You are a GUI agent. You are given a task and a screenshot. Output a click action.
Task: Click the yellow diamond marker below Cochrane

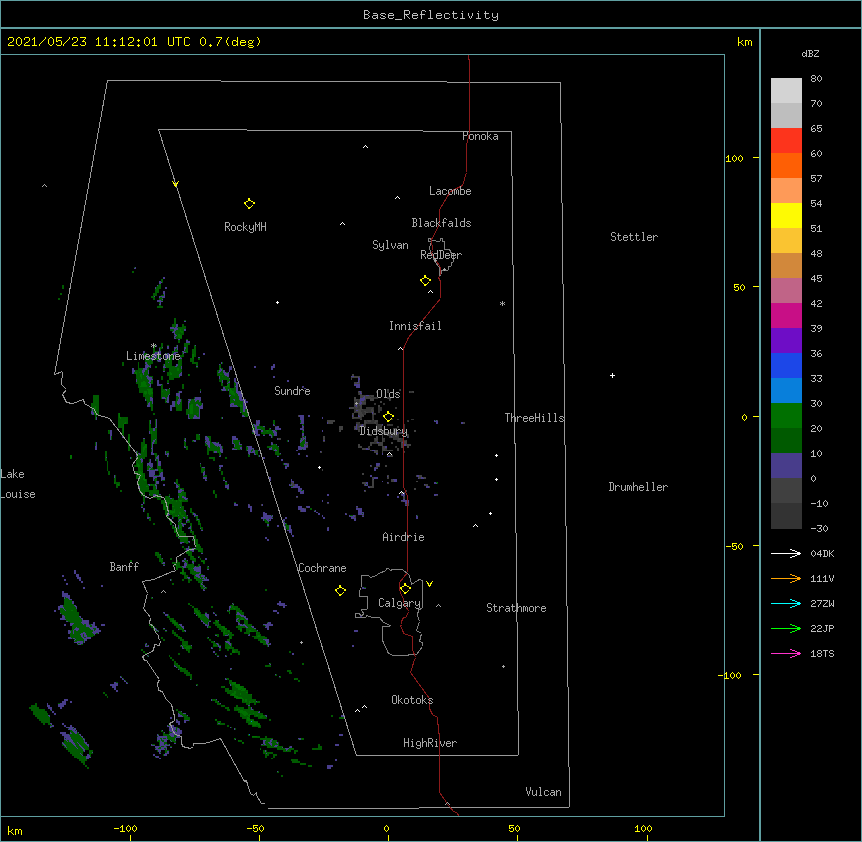pyautogui.click(x=340, y=590)
